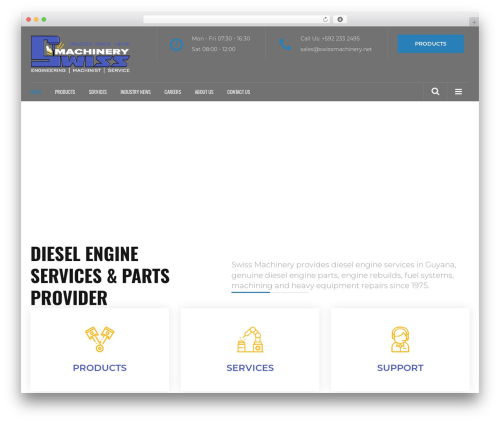Click the Call Us phone number

330,38
